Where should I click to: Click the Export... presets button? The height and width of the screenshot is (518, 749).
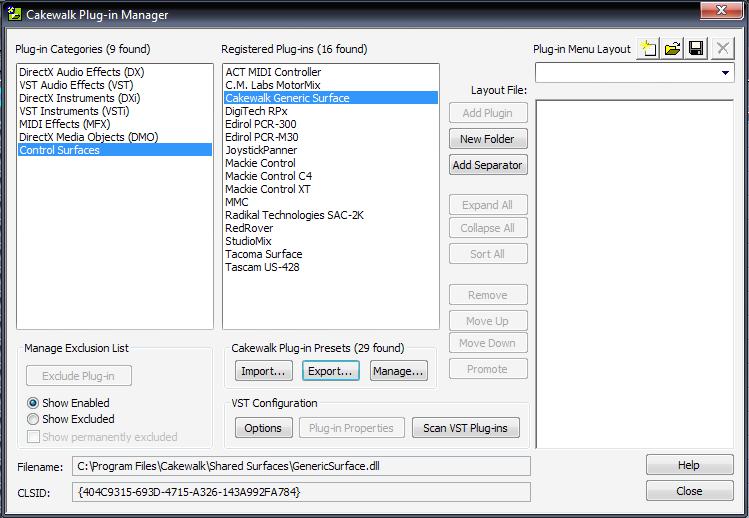(x=331, y=371)
